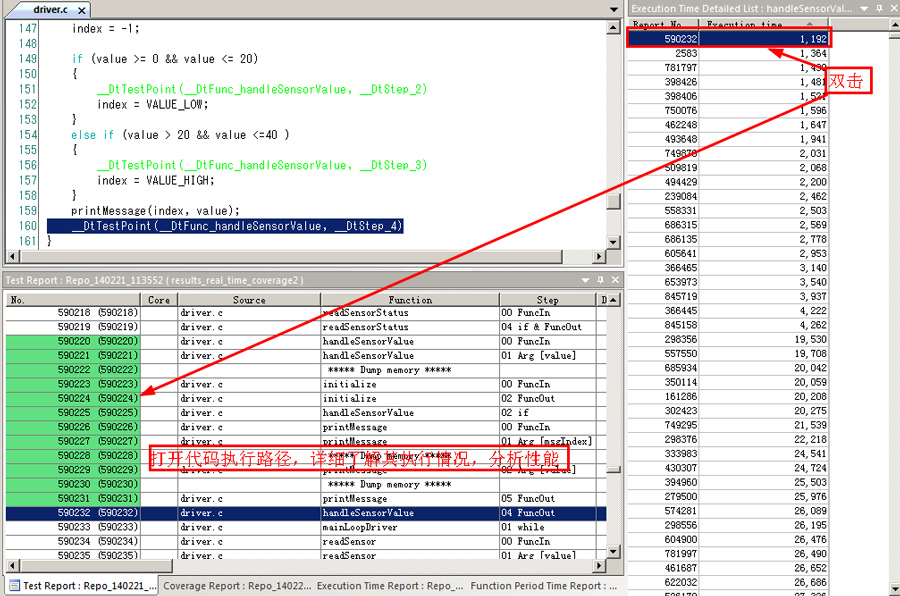Select highlighted Test Report row 590232

pyautogui.click(x=306, y=513)
